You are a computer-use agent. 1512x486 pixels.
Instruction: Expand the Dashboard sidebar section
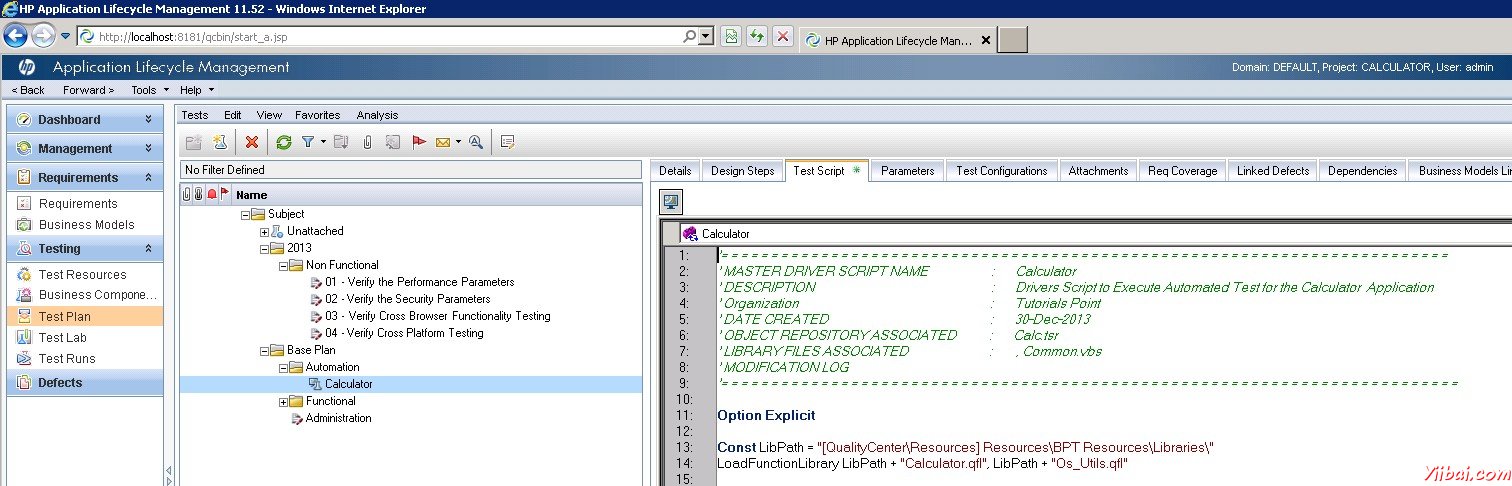[x=148, y=119]
